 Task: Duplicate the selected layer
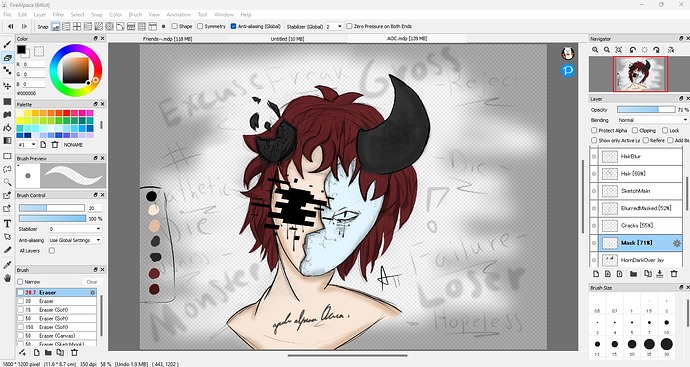tap(648, 274)
